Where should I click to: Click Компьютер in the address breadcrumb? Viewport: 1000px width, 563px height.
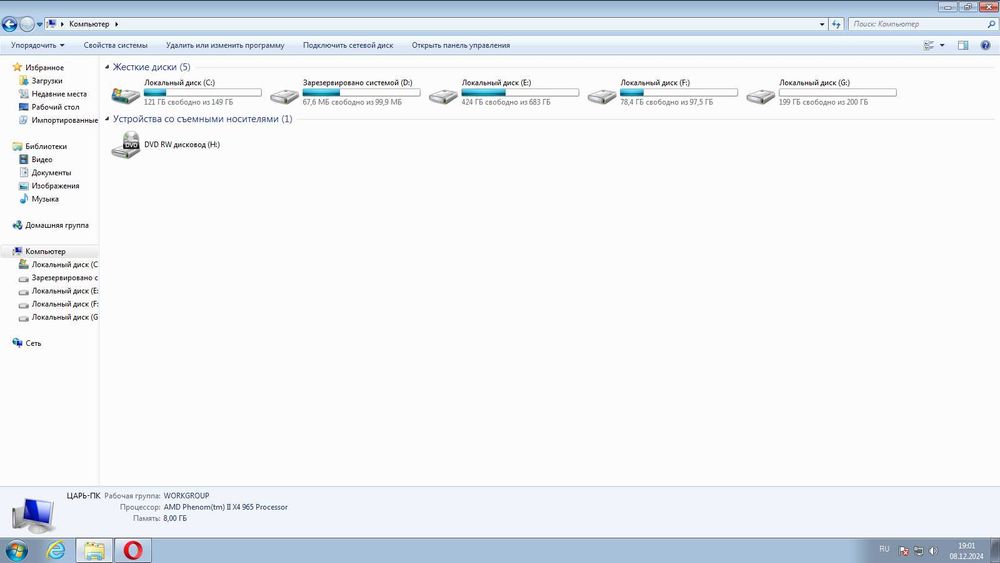tap(89, 24)
